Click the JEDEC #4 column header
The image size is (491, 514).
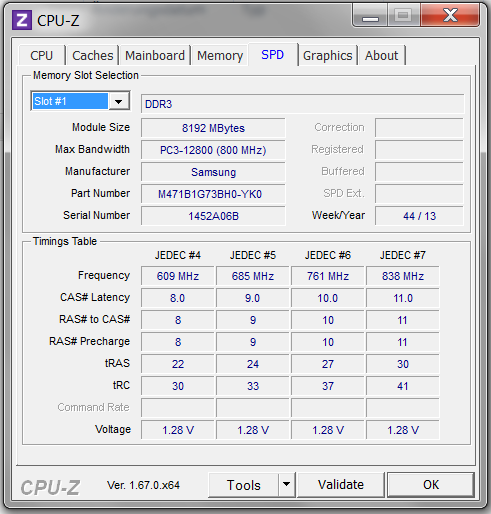pos(178,255)
